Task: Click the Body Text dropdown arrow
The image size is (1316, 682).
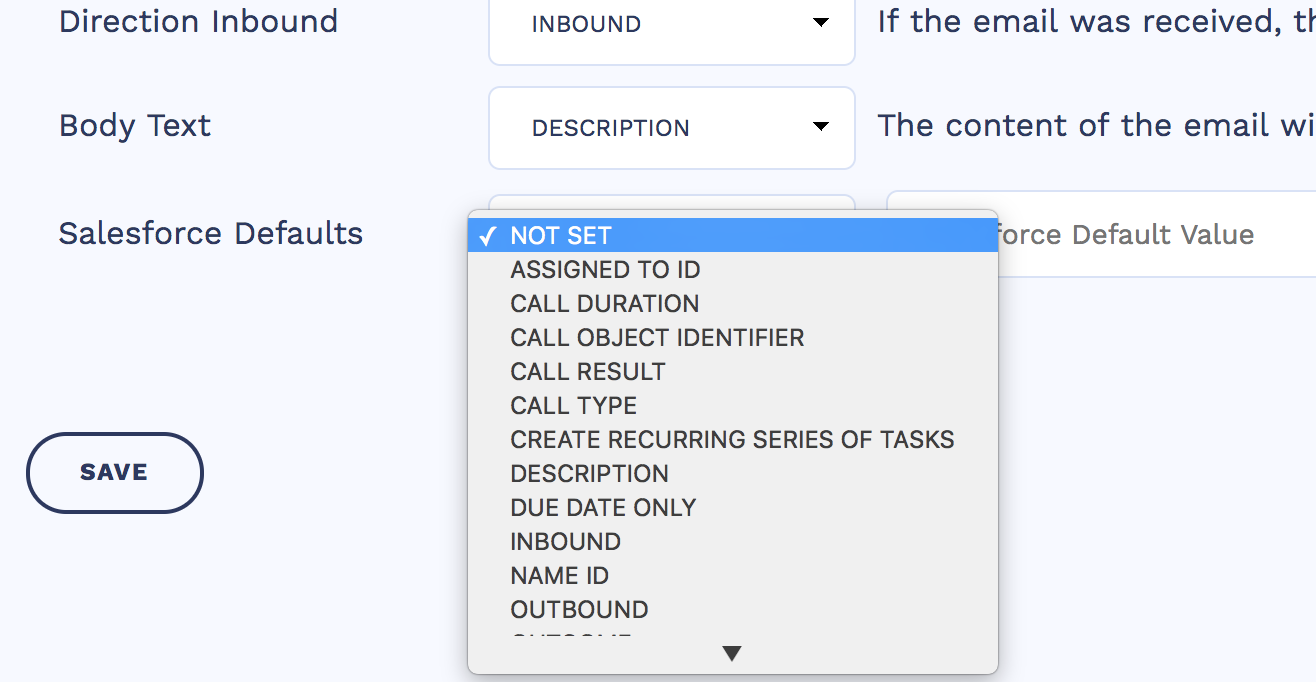Action: [821, 127]
